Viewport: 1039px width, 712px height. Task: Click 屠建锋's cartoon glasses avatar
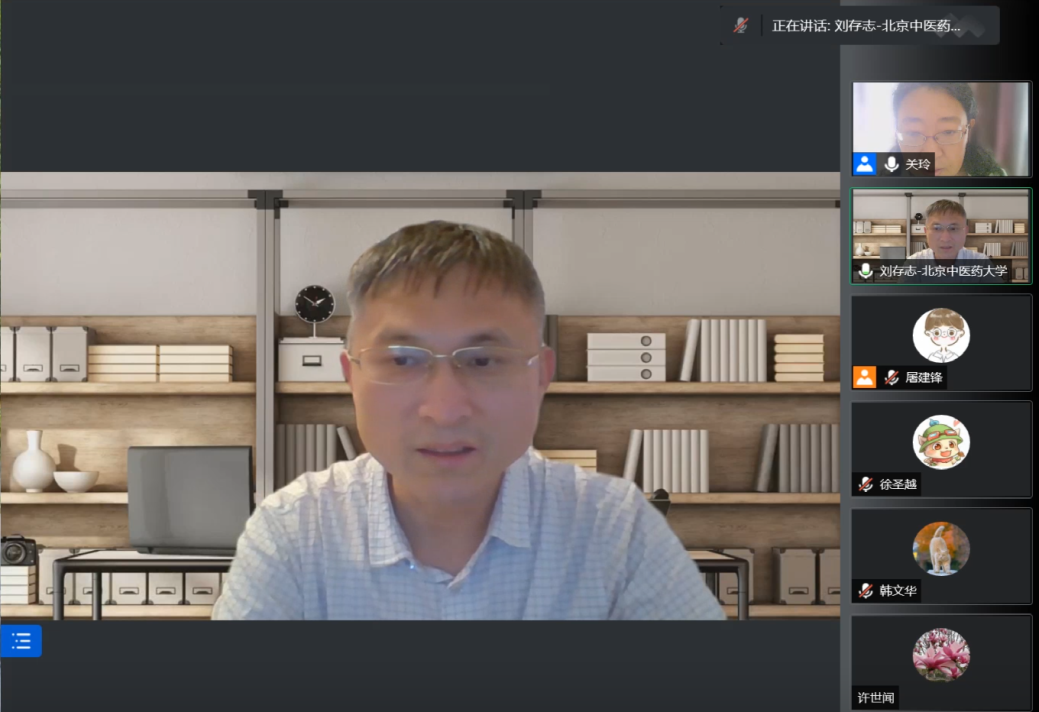(x=941, y=335)
